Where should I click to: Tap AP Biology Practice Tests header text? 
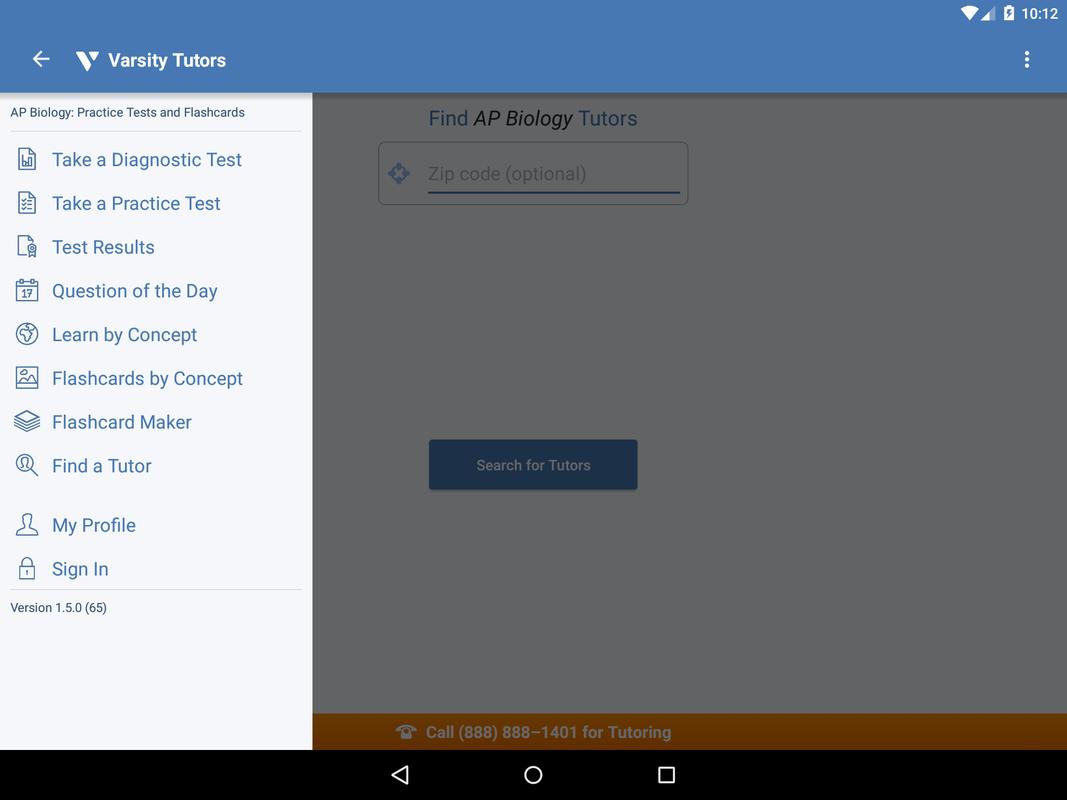point(127,112)
